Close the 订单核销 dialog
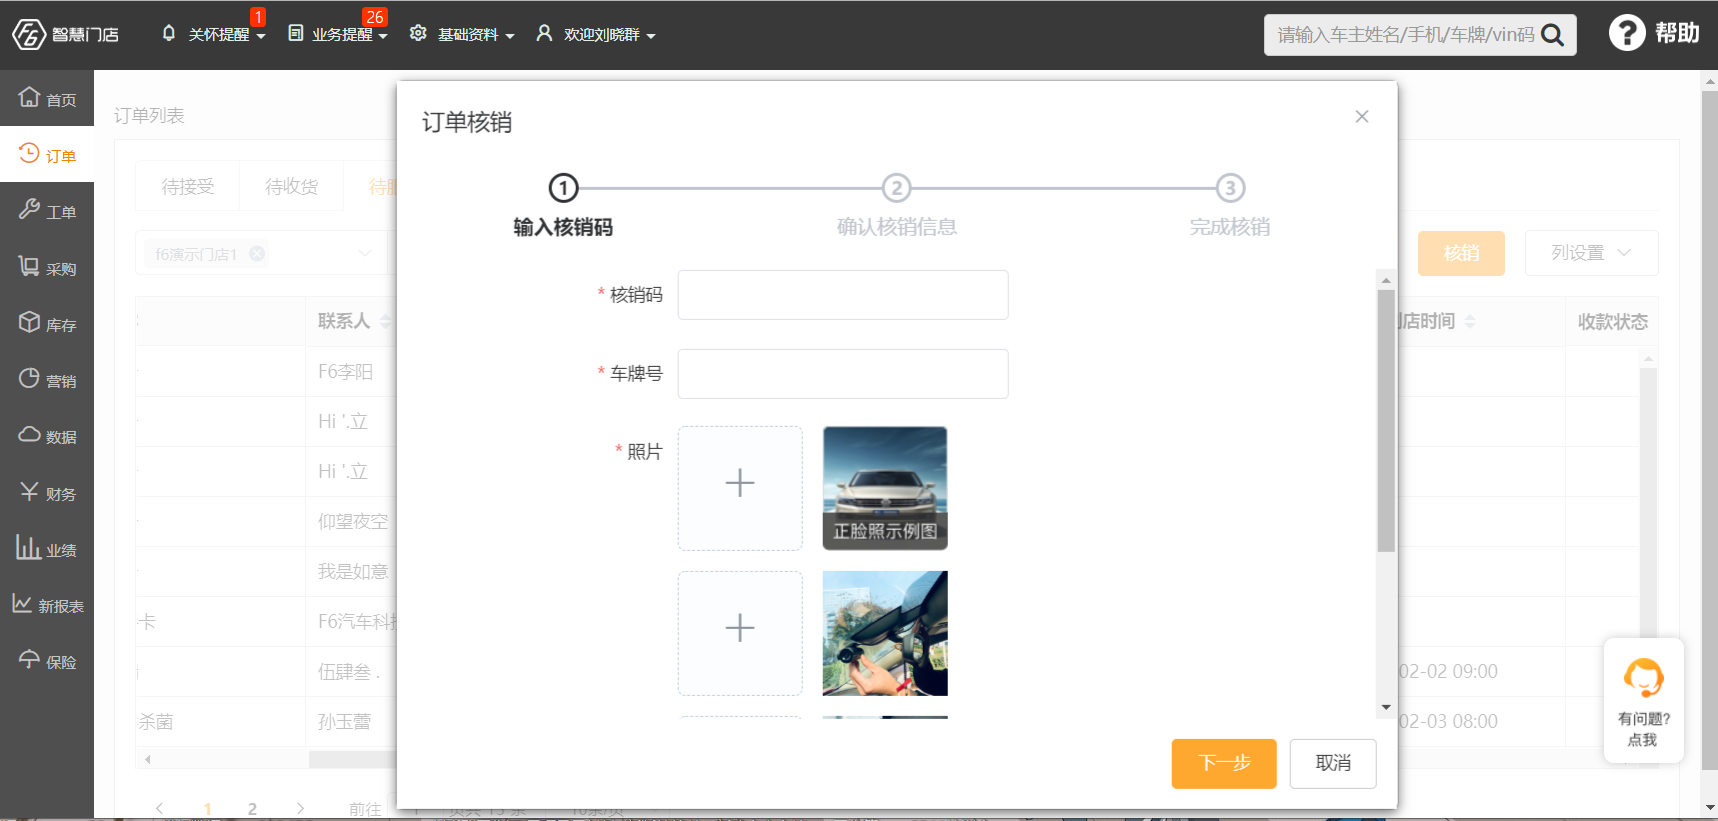1718x821 pixels. point(1361,117)
